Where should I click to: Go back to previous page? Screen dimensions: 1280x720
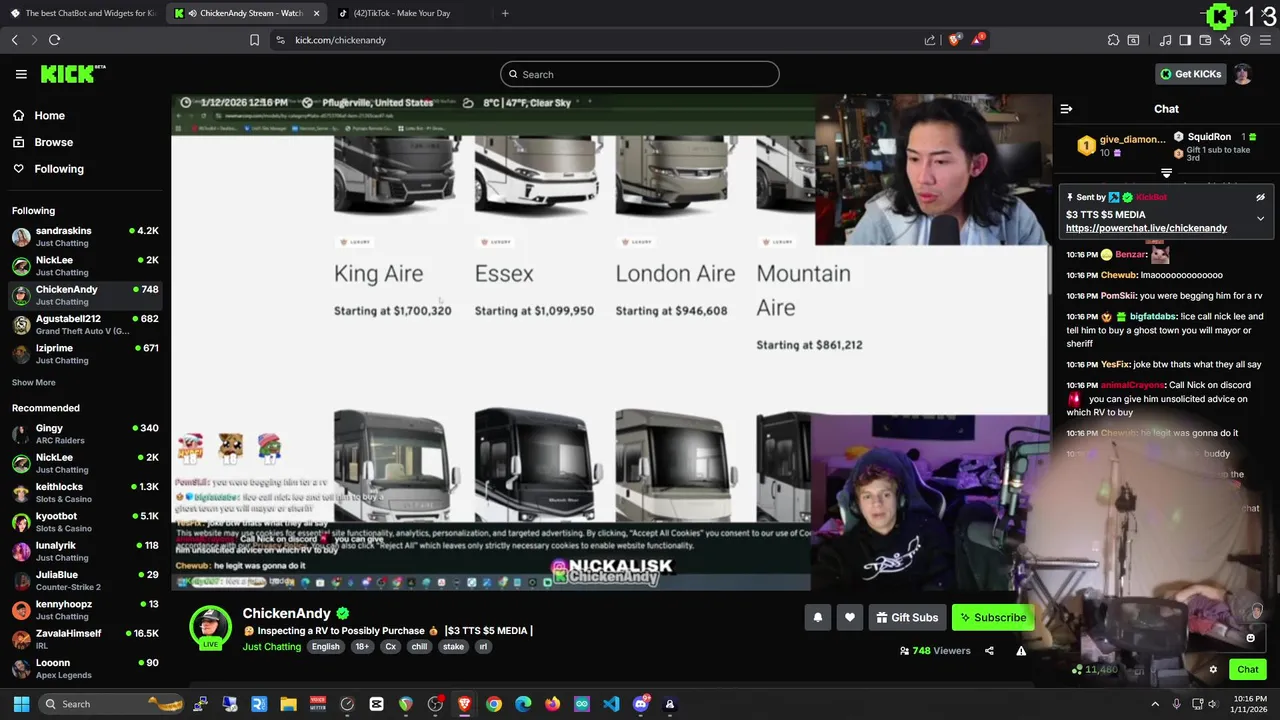click(15, 40)
